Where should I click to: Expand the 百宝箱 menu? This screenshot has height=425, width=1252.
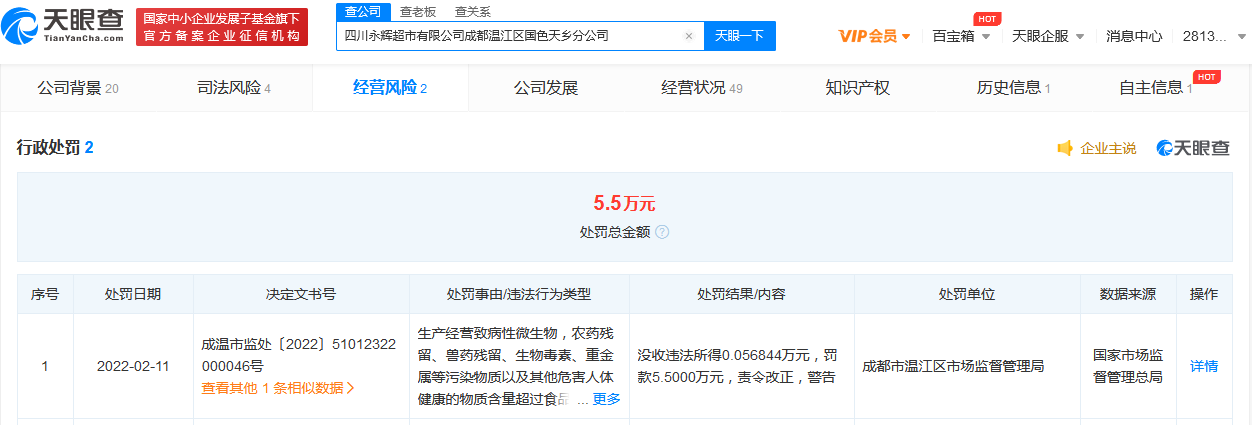(961, 36)
